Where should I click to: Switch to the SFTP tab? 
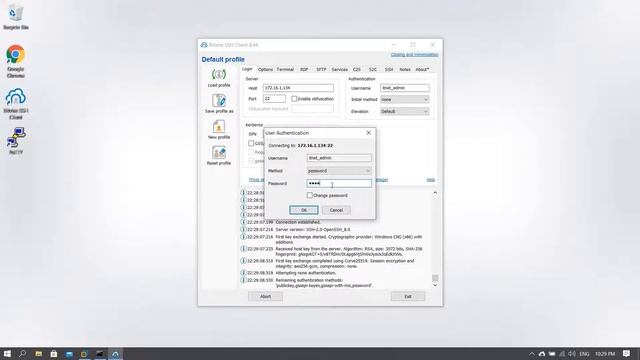click(x=321, y=69)
